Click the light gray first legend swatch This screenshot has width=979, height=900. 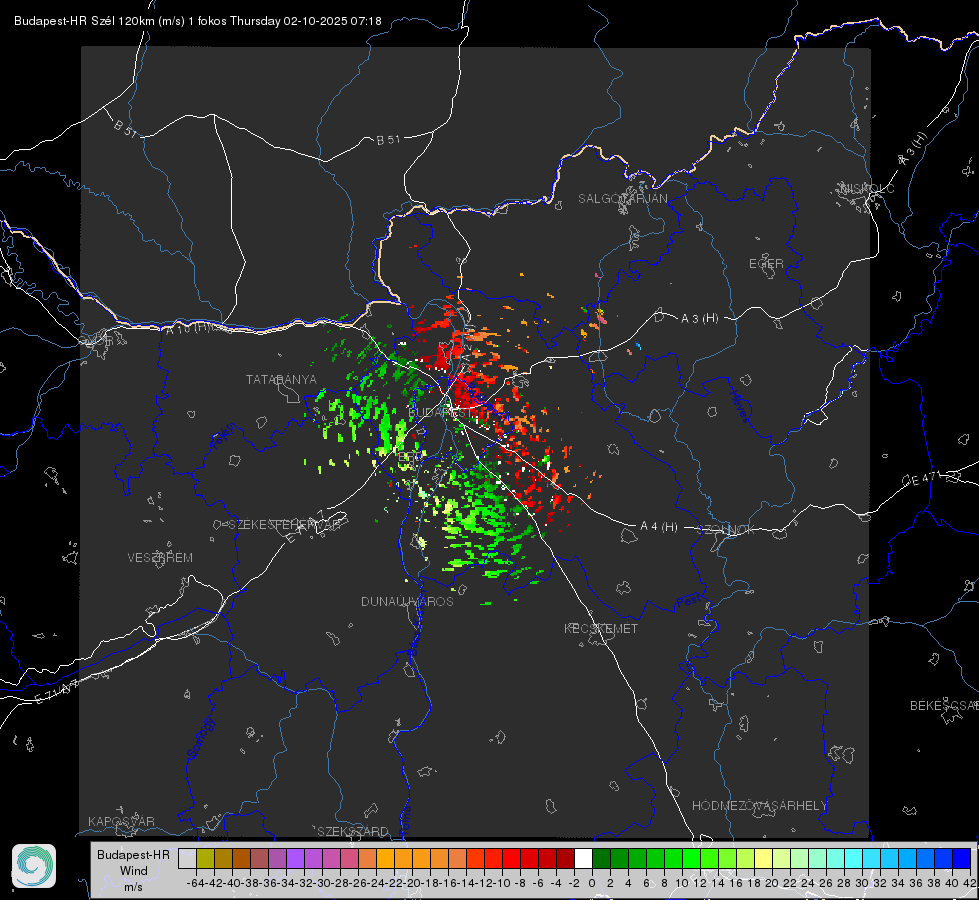click(x=187, y=859)
